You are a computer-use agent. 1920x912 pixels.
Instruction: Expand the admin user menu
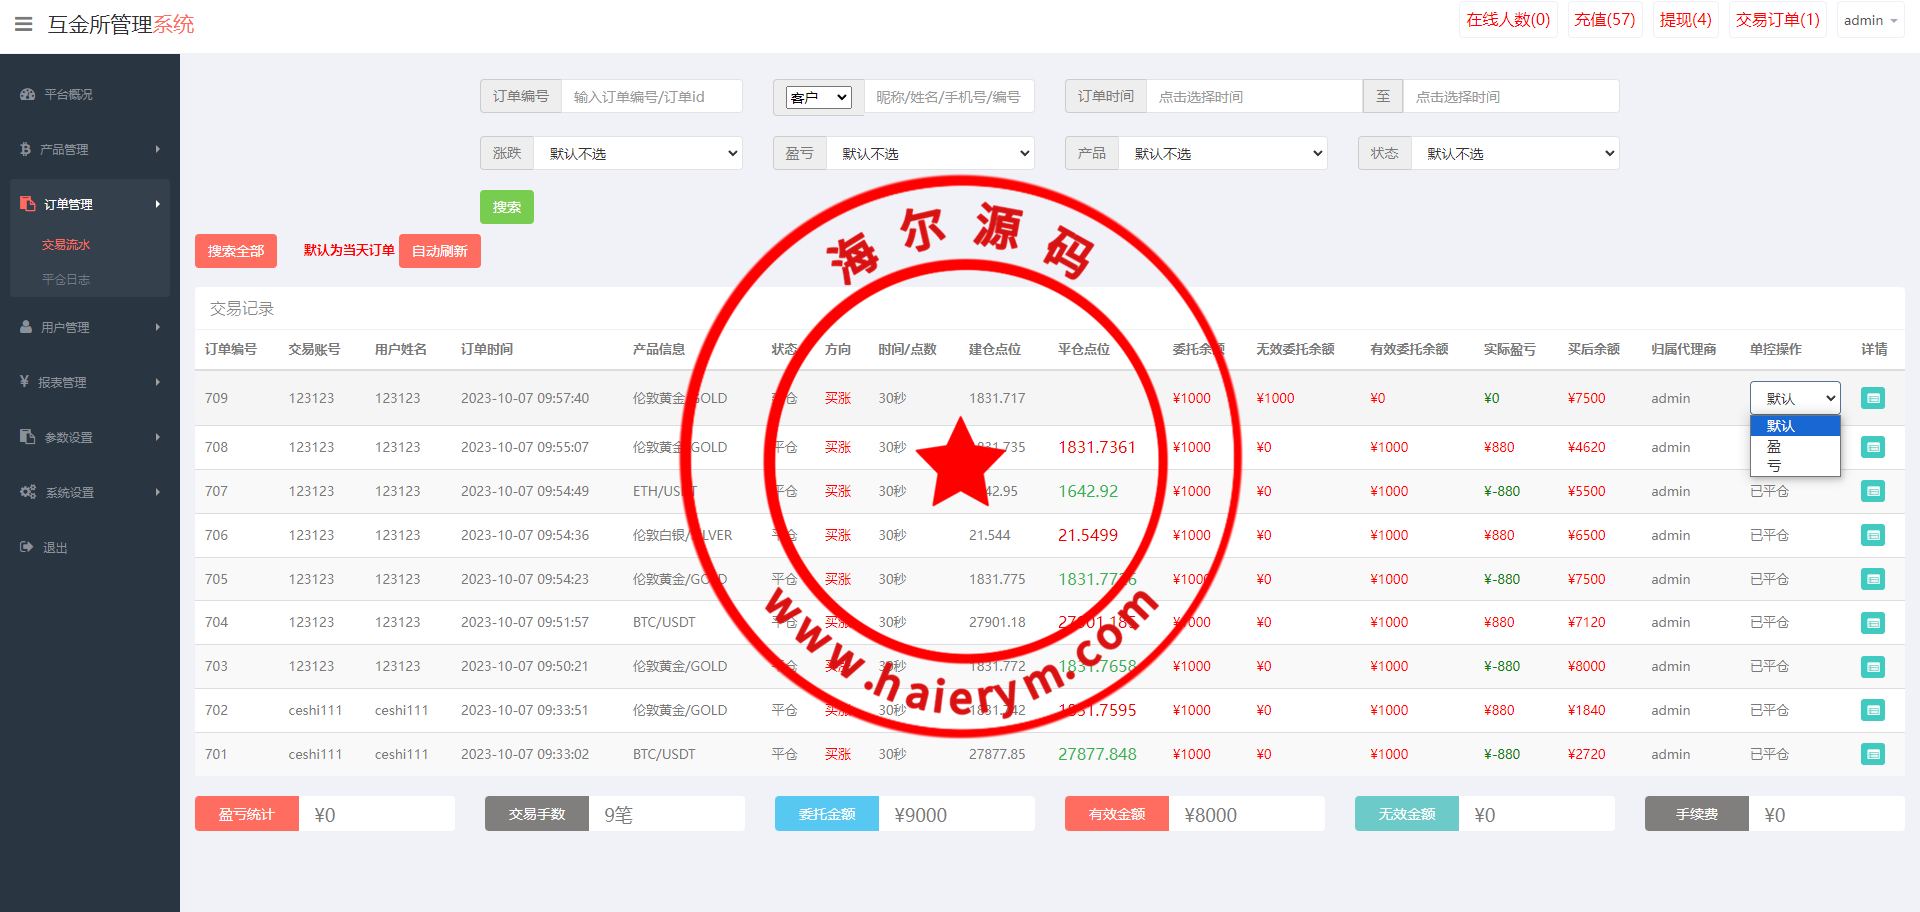tap(1870, 20)
